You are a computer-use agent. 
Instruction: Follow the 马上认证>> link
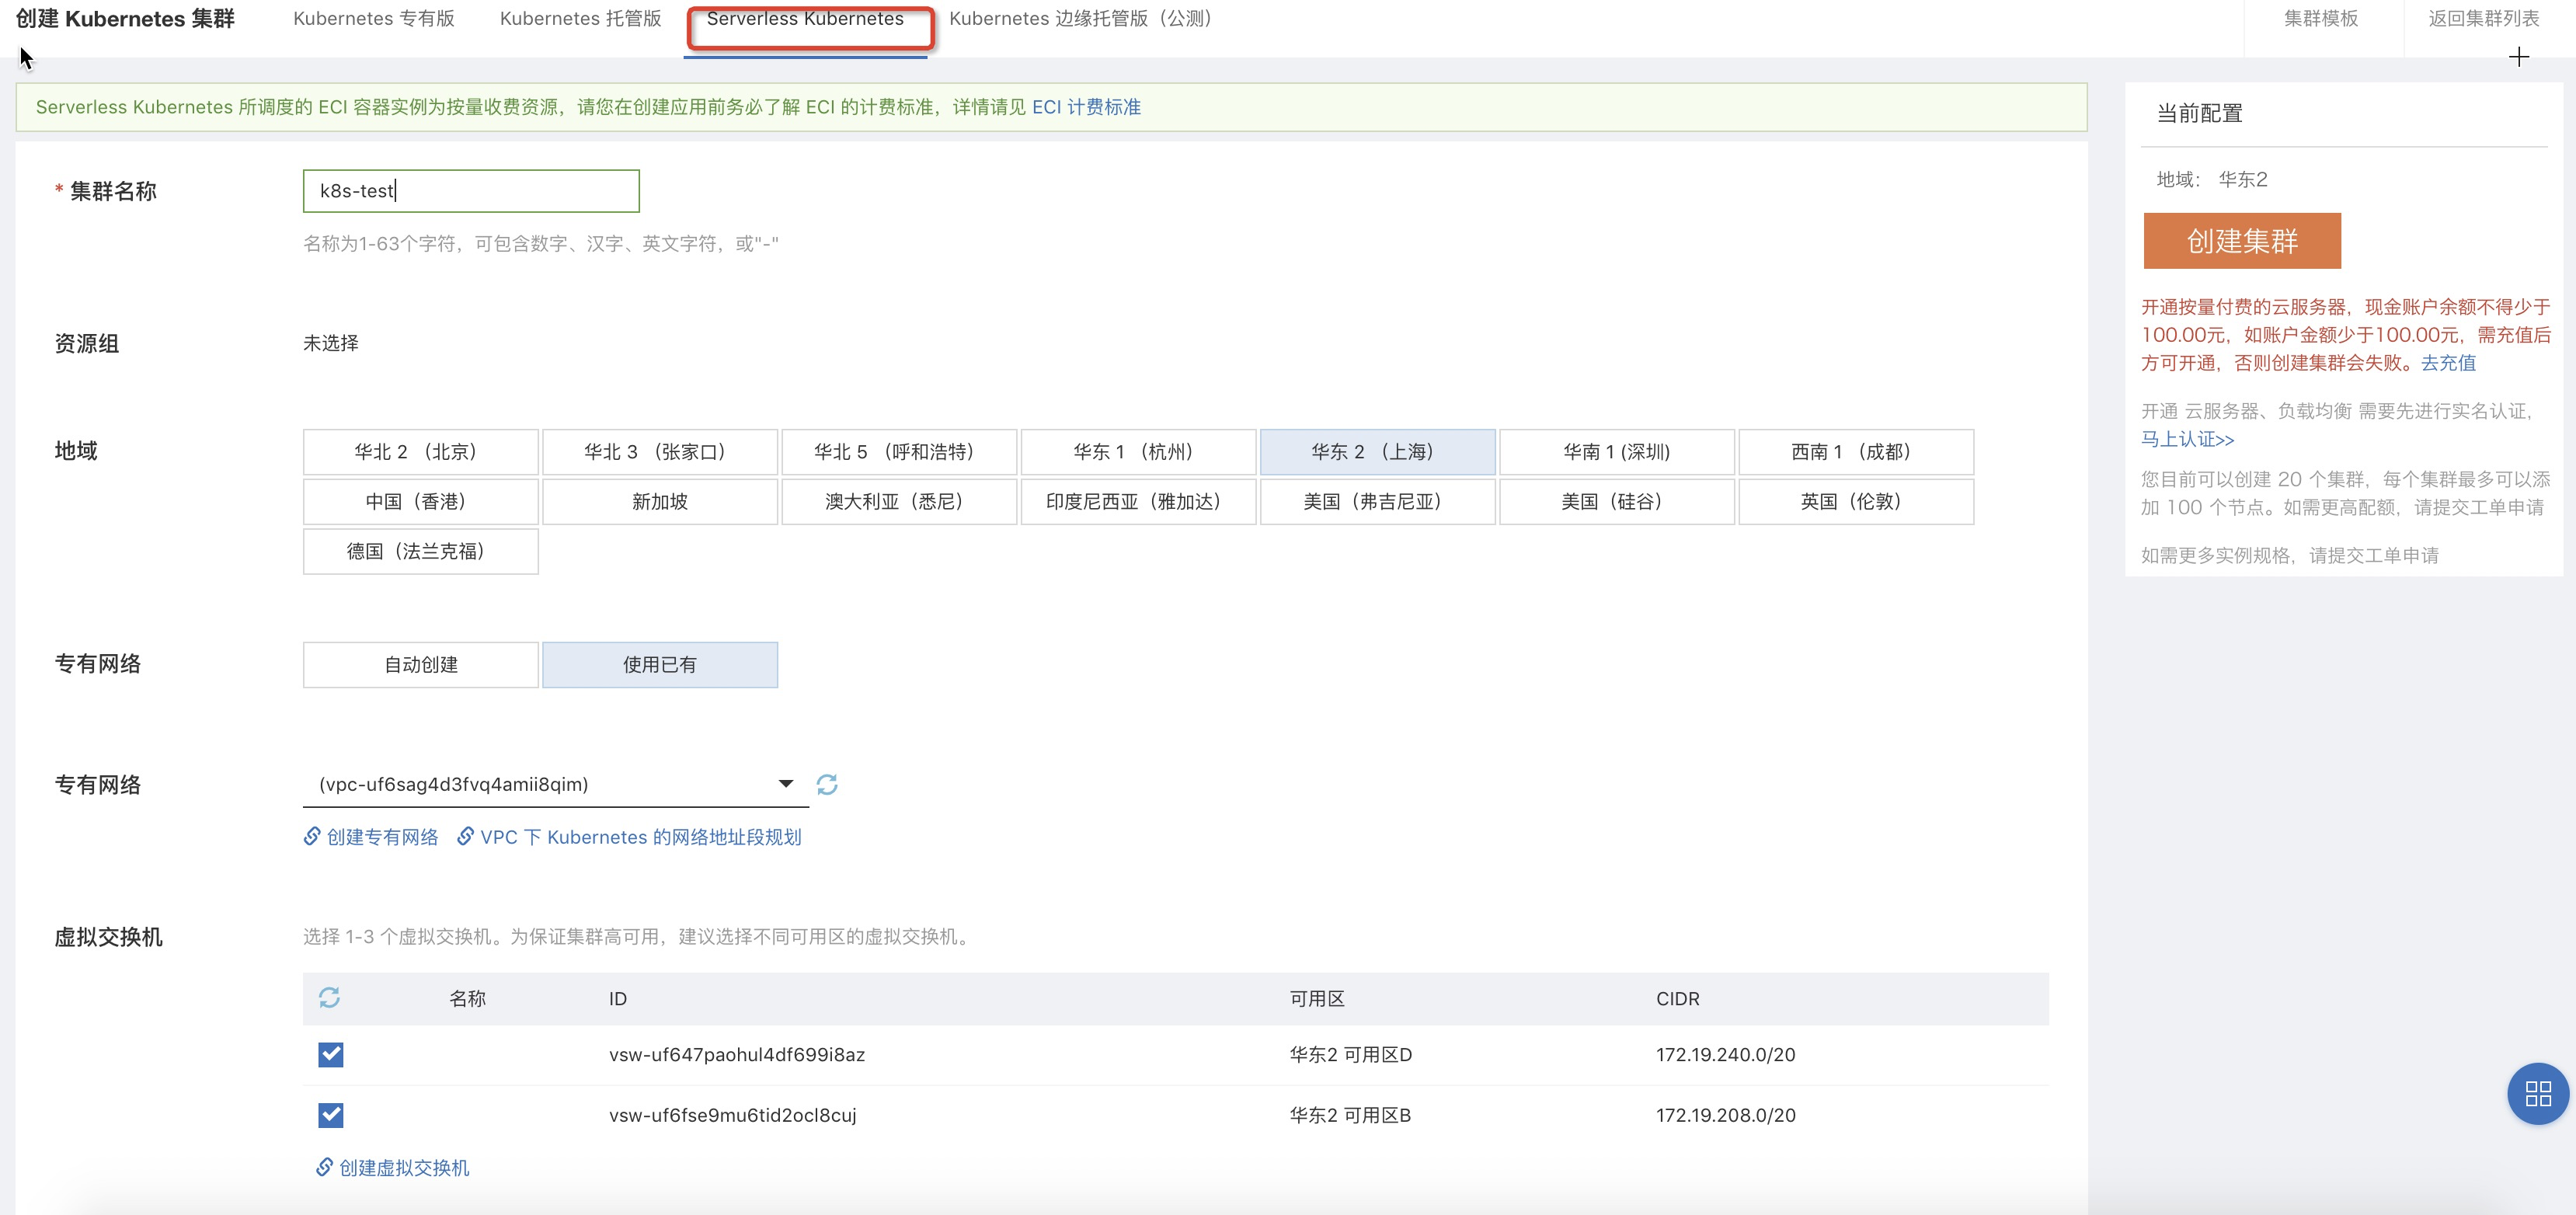[2187, 439]
